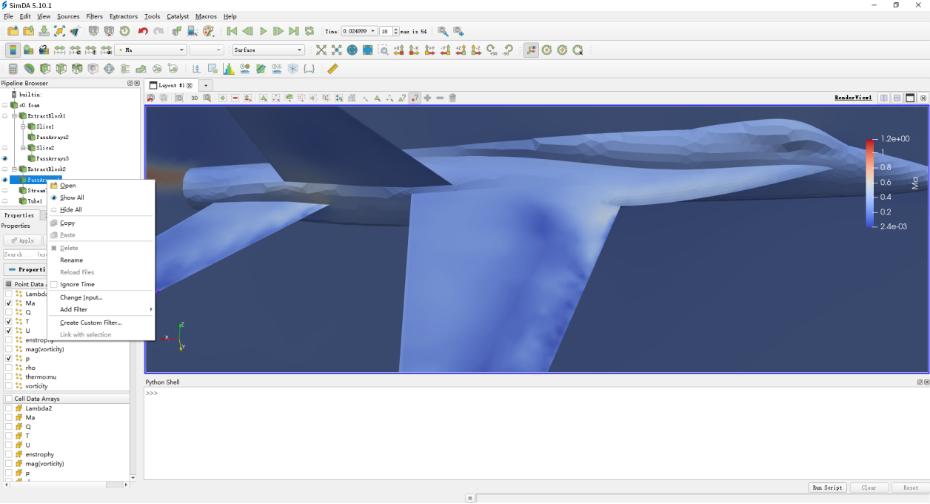Toggle the Ignore Time checkbox in context menu

click(x=54, y=285)
